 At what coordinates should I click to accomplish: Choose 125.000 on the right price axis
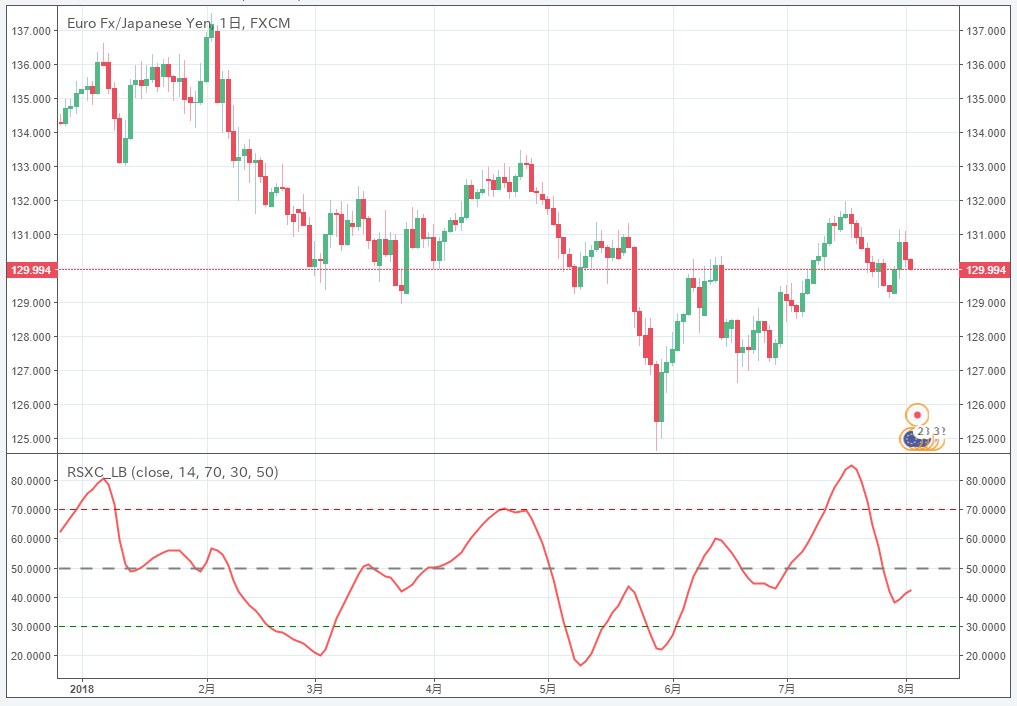986,439
